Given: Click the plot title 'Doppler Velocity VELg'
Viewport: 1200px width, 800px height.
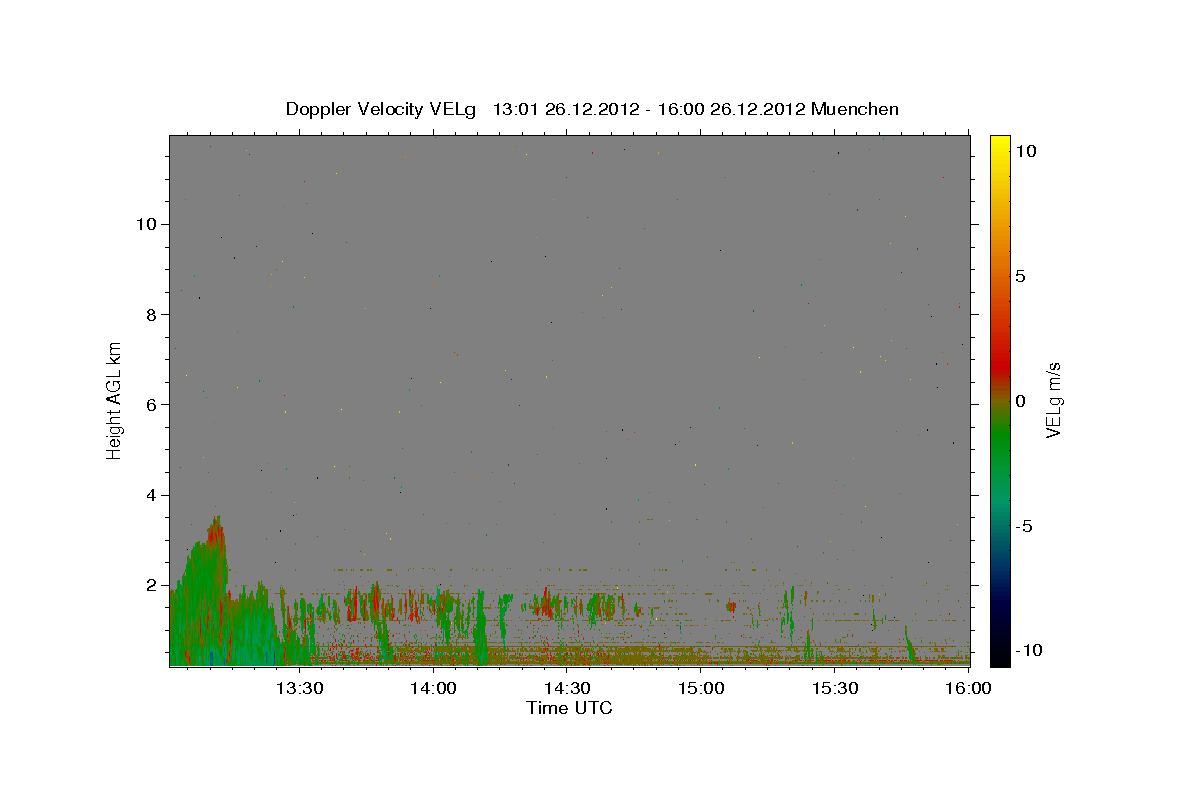Looking at the screenshot, I should point(383,109).
